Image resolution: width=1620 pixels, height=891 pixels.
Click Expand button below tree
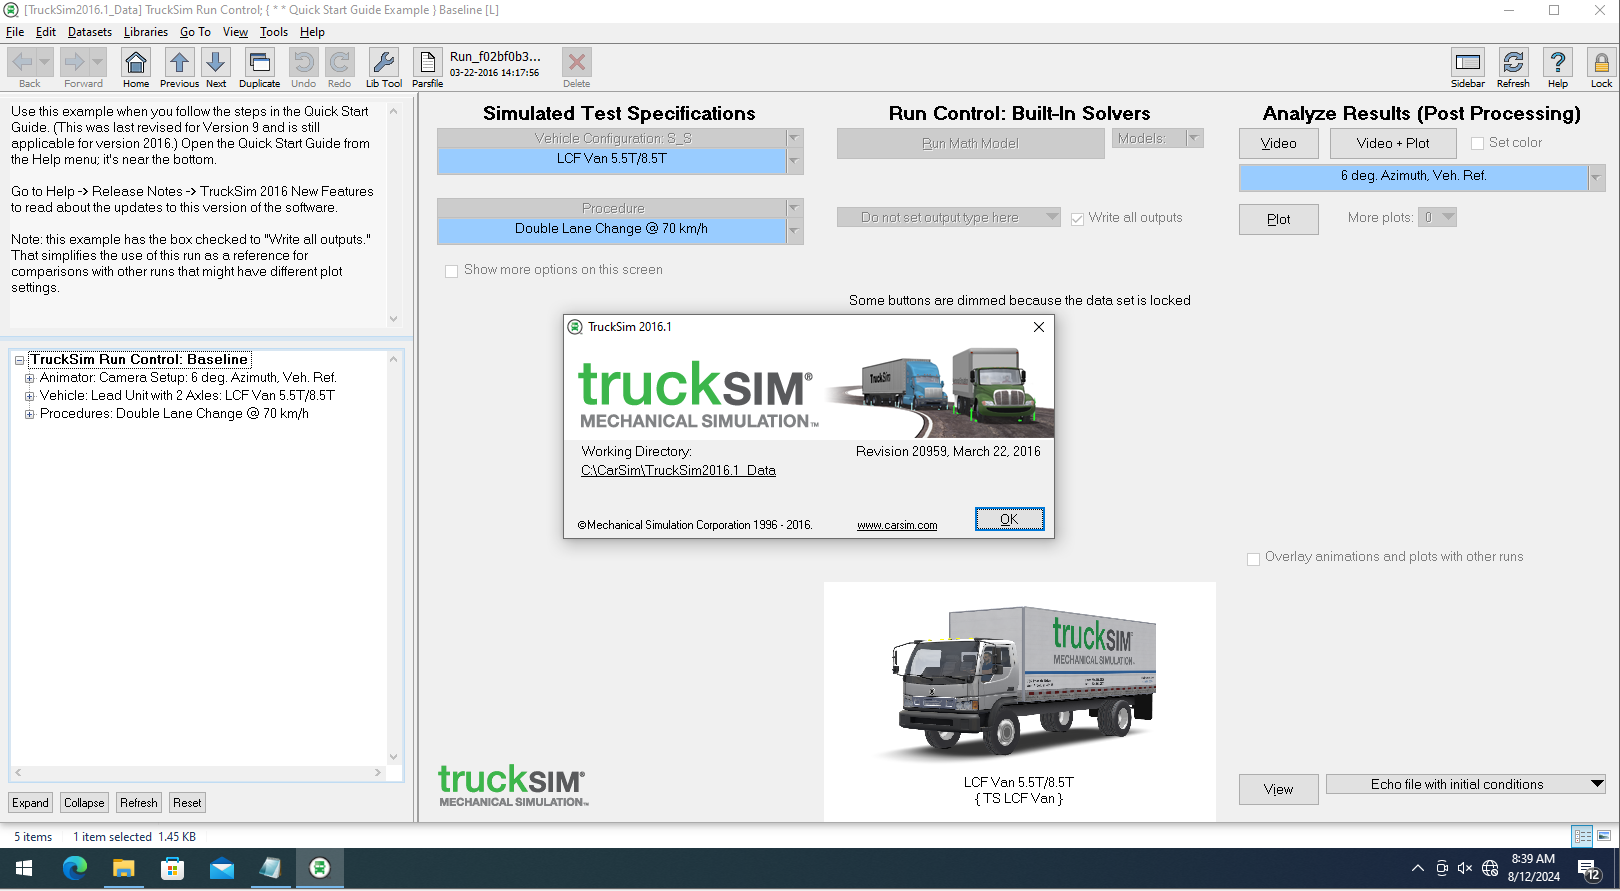(30, 802)
